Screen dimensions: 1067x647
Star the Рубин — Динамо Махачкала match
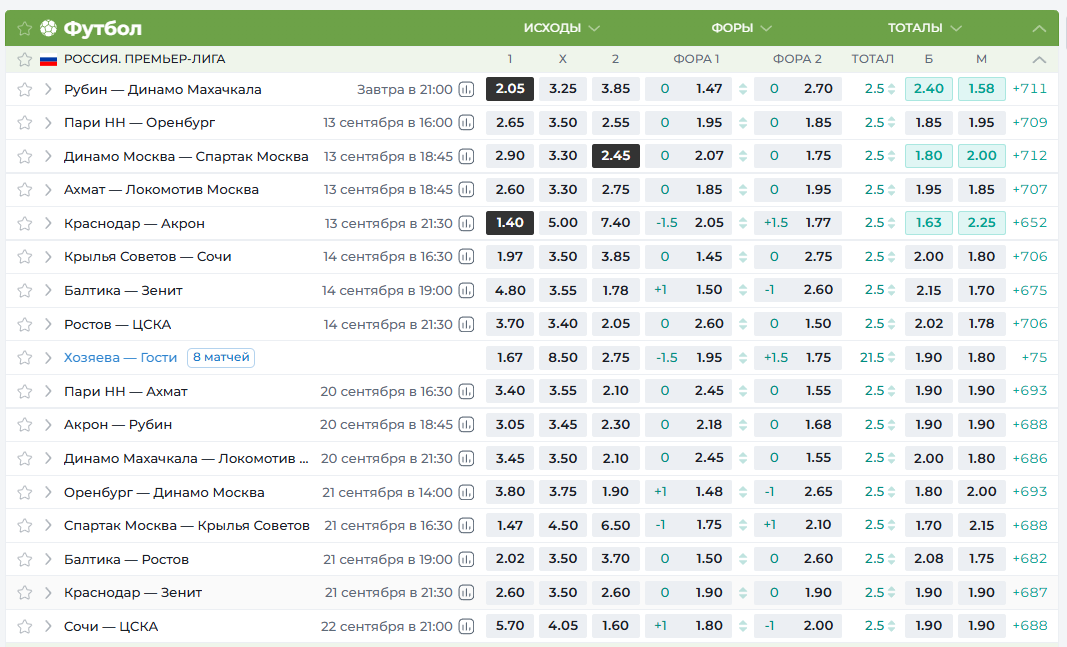(24, 89)
